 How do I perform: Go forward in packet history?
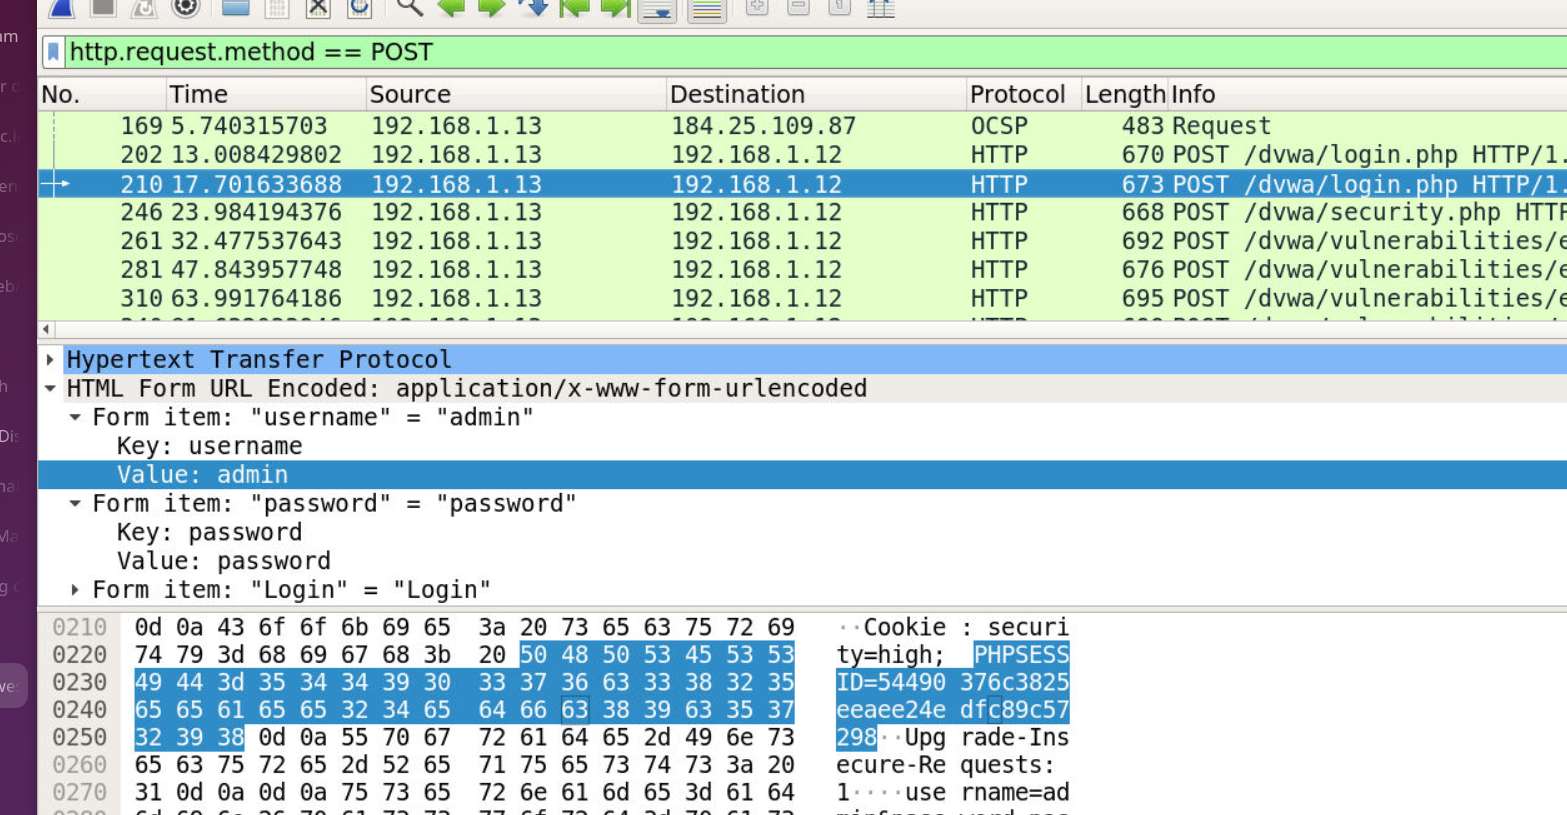click(491, 8)
